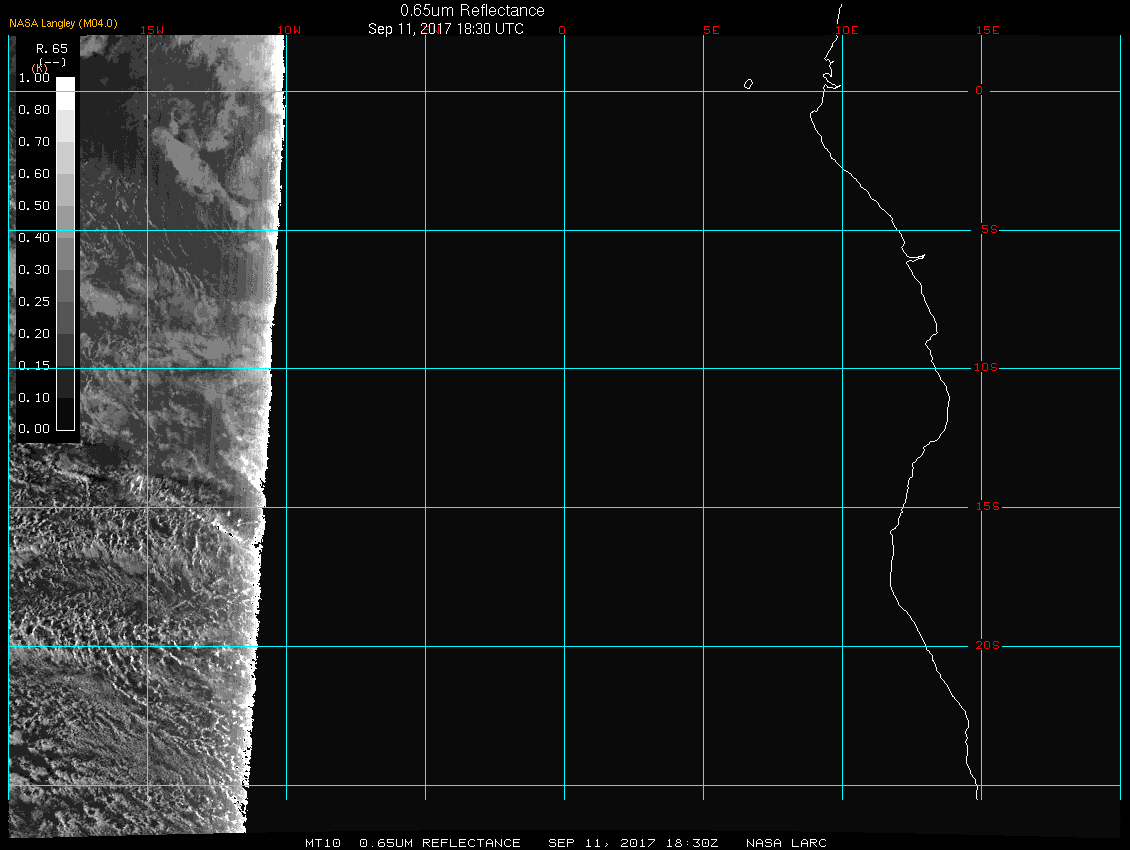Click the 10S latitude label
This screenshot has height=850, width=1130.
(x=986, y=368)
